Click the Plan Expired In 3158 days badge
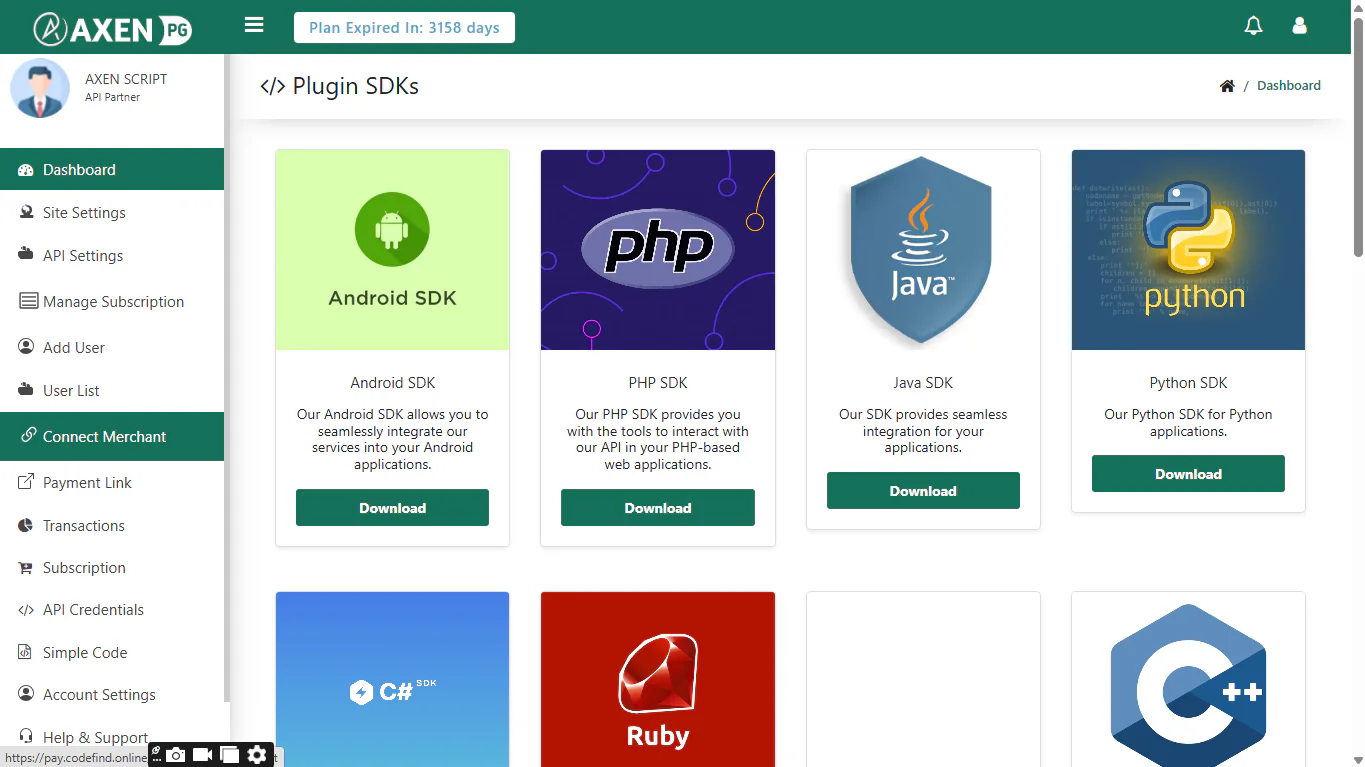 coord(404,27)
